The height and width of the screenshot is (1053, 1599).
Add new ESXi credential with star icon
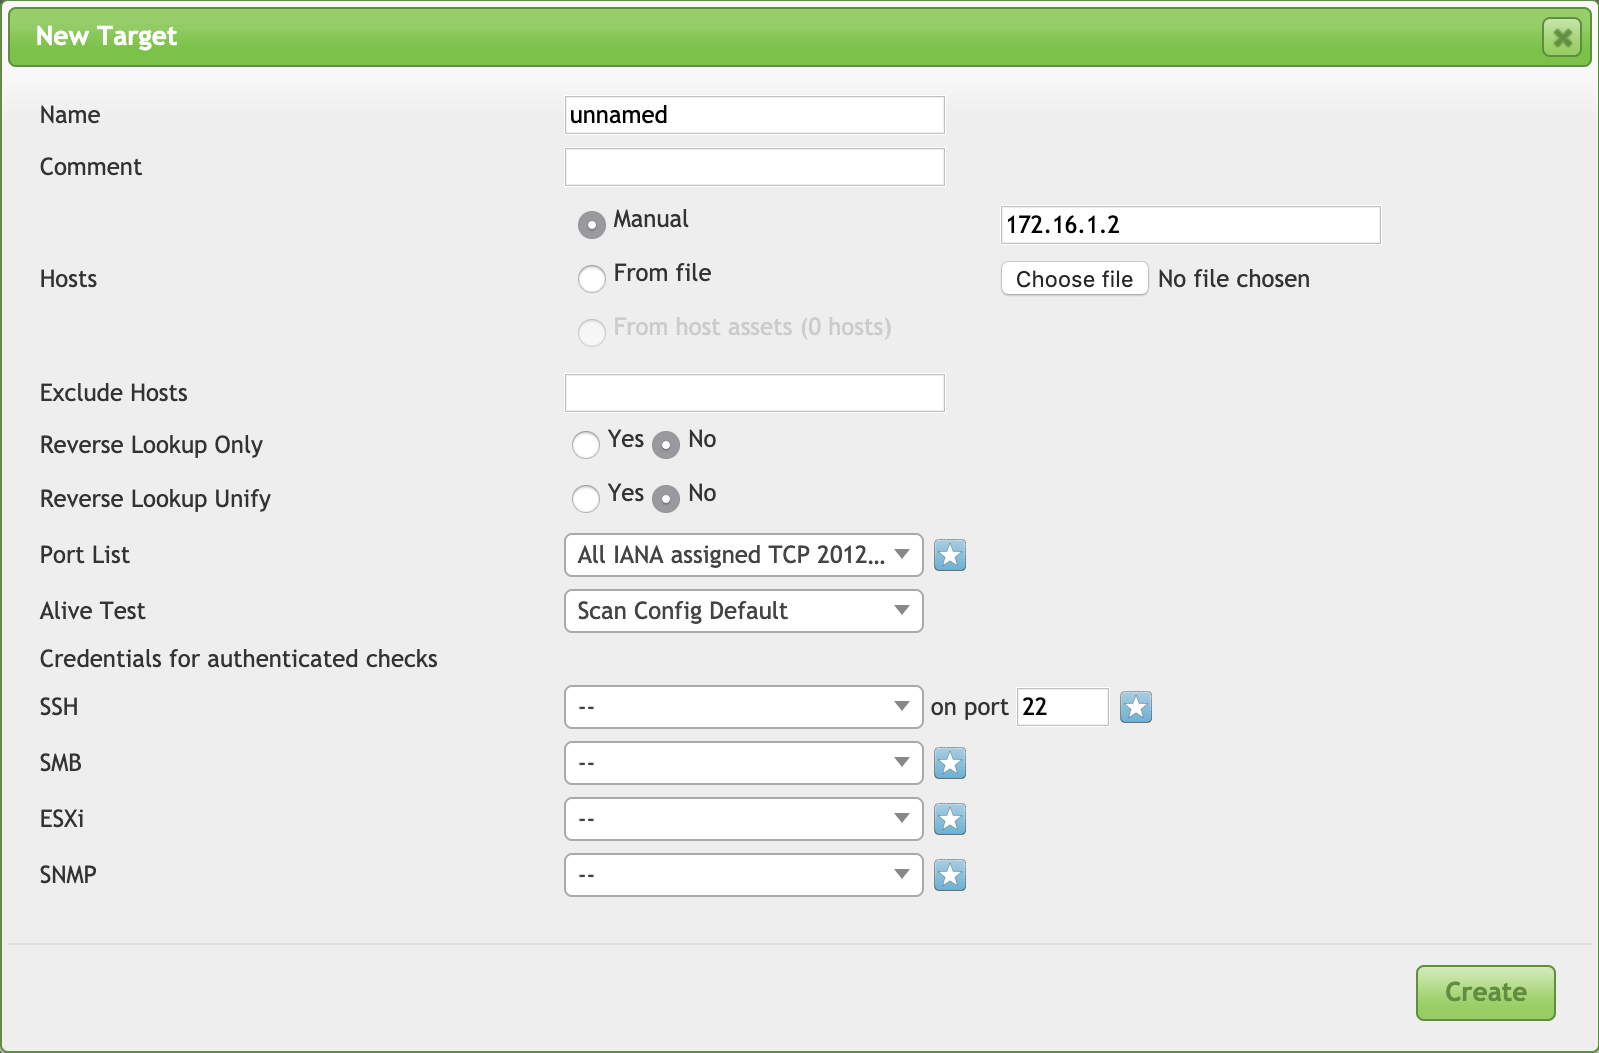pyautogui.click(x=949, y=819)
